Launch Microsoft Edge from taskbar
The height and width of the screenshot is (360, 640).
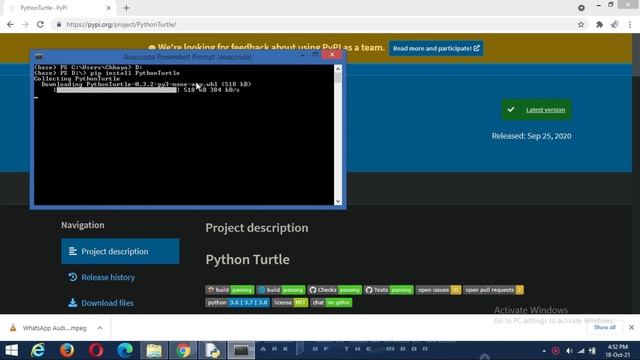tap(125, 351)
